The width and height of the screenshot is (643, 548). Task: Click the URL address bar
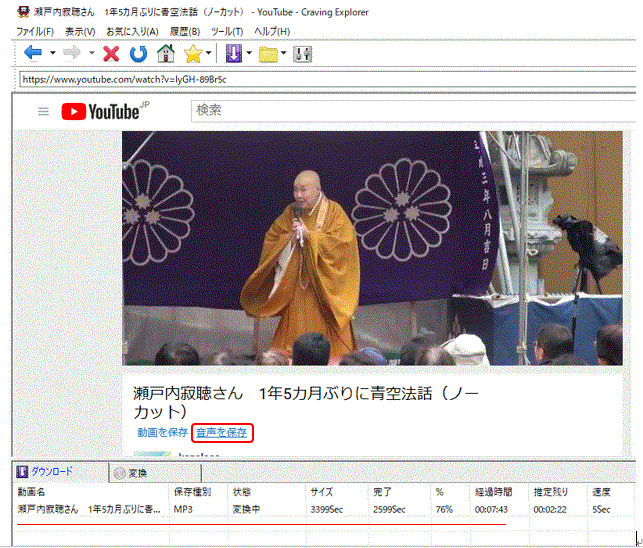pos(327,79)
